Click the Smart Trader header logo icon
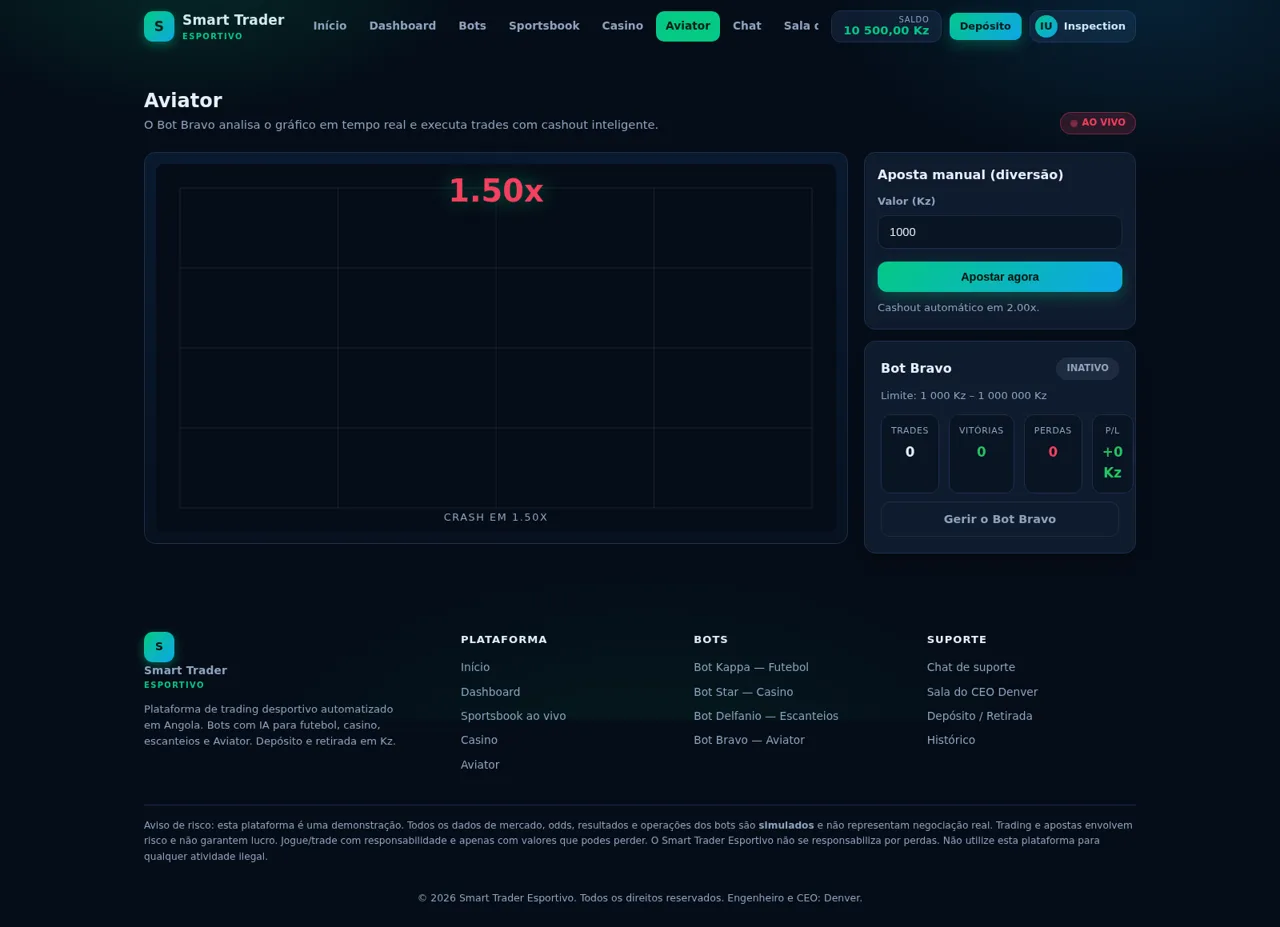 point(159,26)
